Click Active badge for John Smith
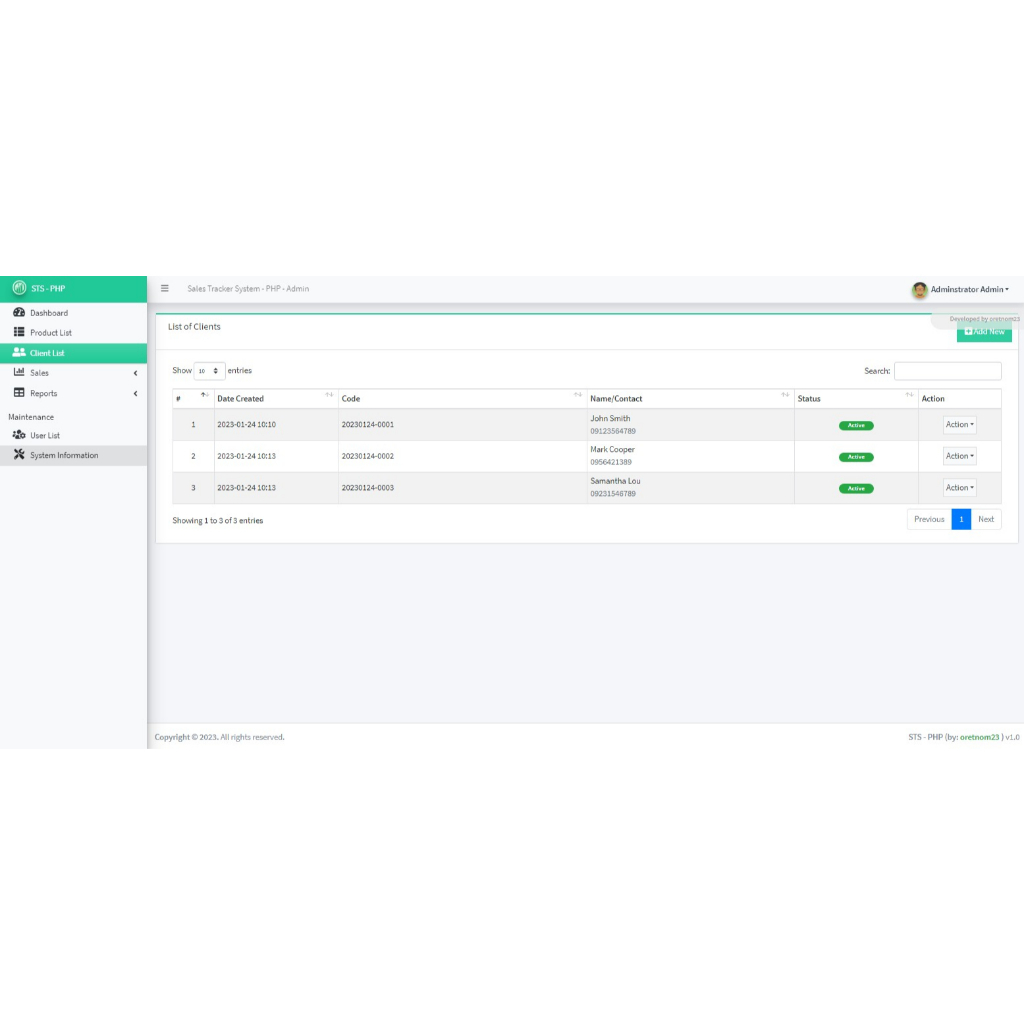 tap(856, 425)
